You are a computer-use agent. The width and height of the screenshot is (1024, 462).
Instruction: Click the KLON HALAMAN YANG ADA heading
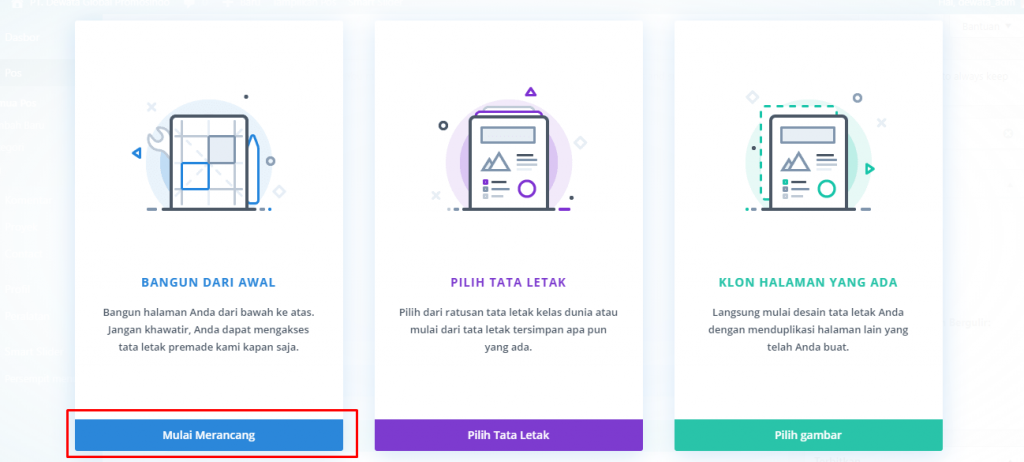808,282
